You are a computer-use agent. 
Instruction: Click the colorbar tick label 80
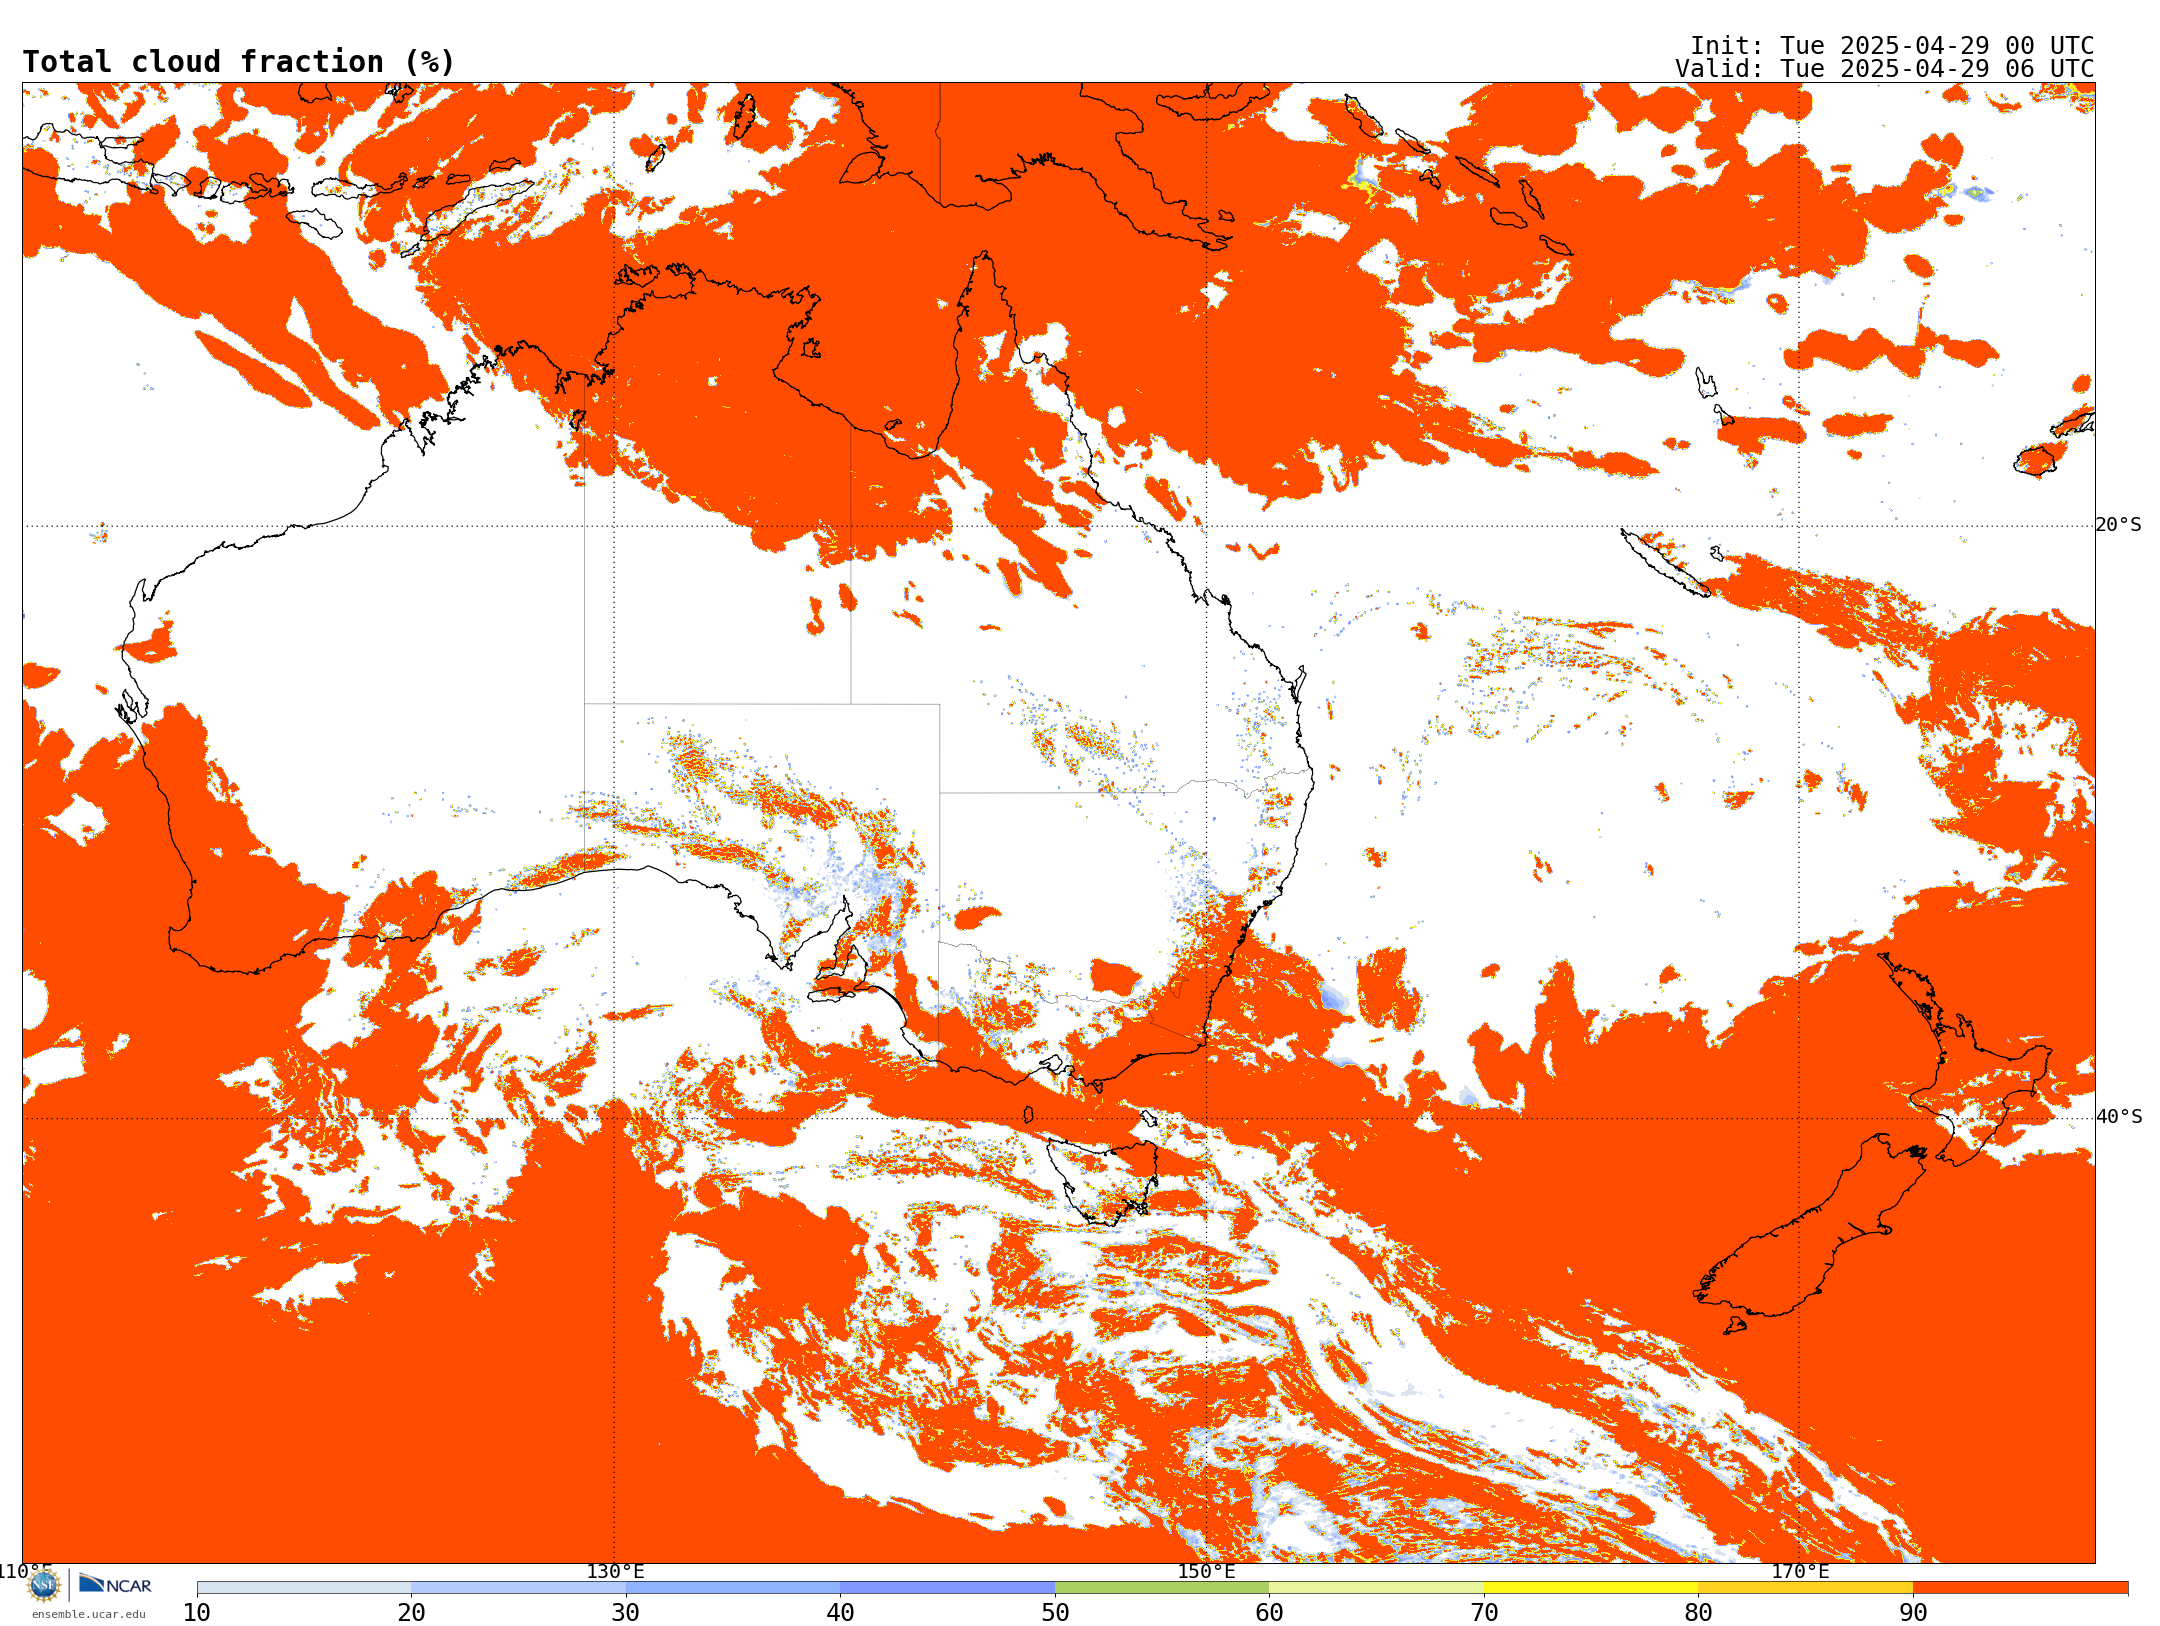(1698, 1613)
